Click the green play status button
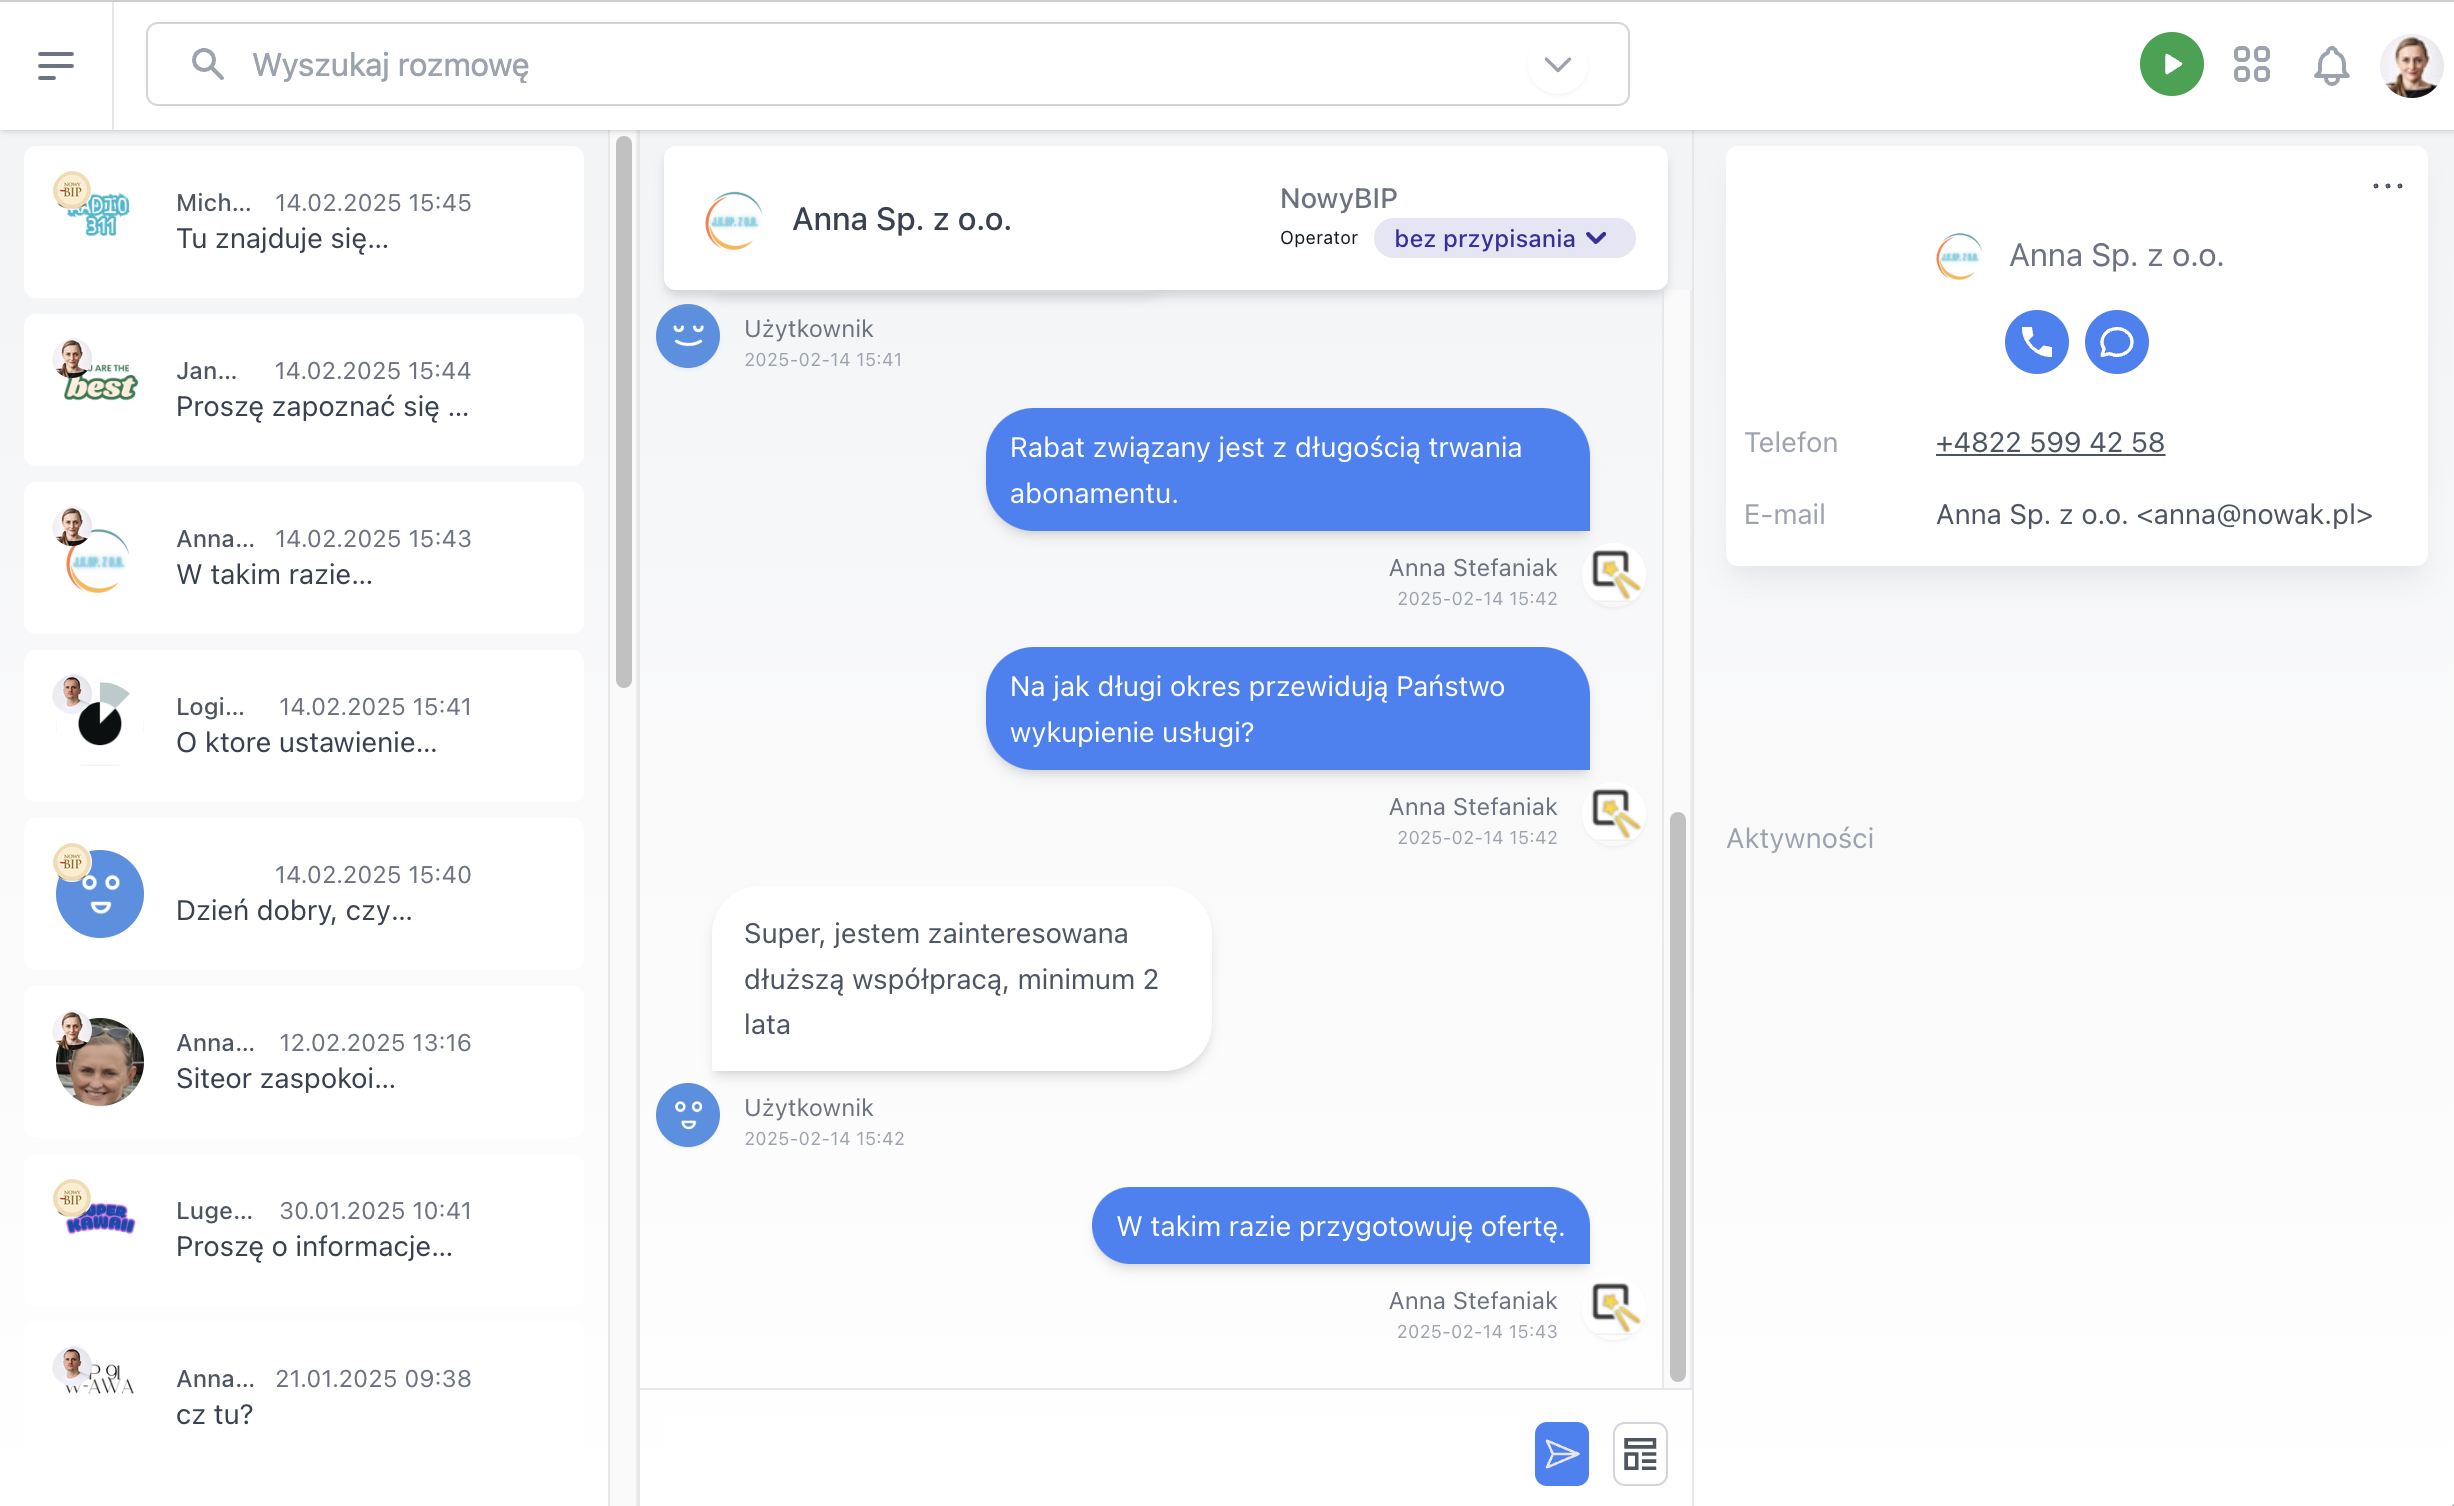This screenshot has width=2454, height=1506. 2171,65
